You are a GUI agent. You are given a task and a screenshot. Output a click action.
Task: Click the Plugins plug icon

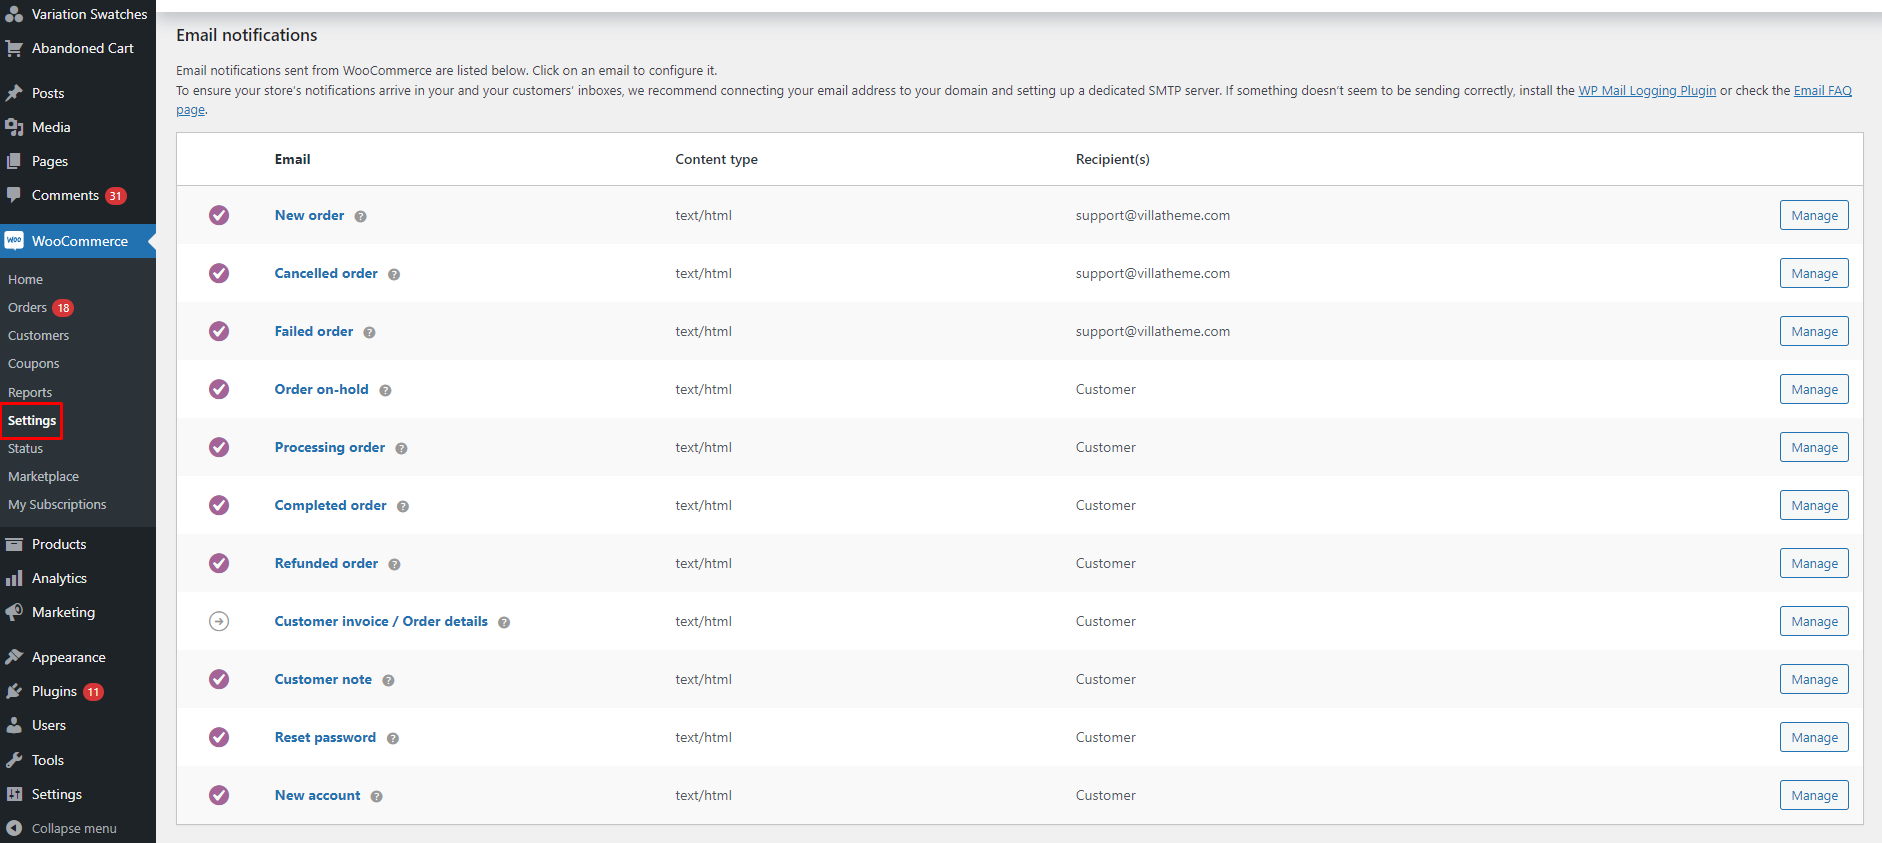tap(14, 691)
